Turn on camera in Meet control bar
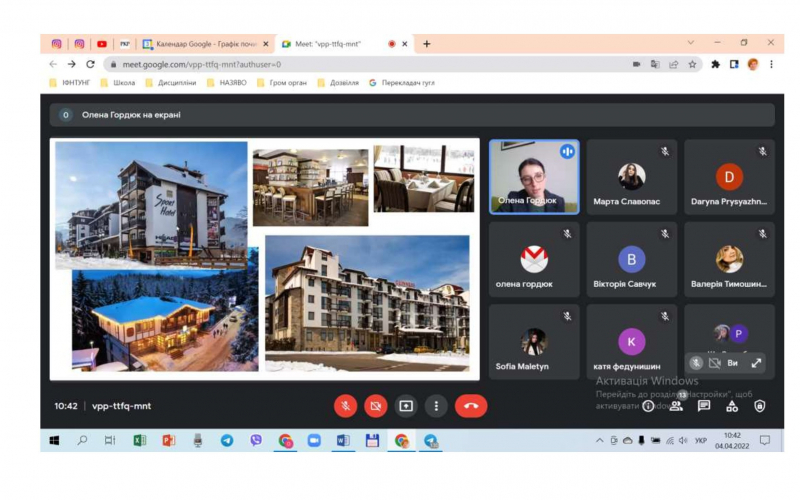Screen dimensions: 800x500 (x=376, y=406)
